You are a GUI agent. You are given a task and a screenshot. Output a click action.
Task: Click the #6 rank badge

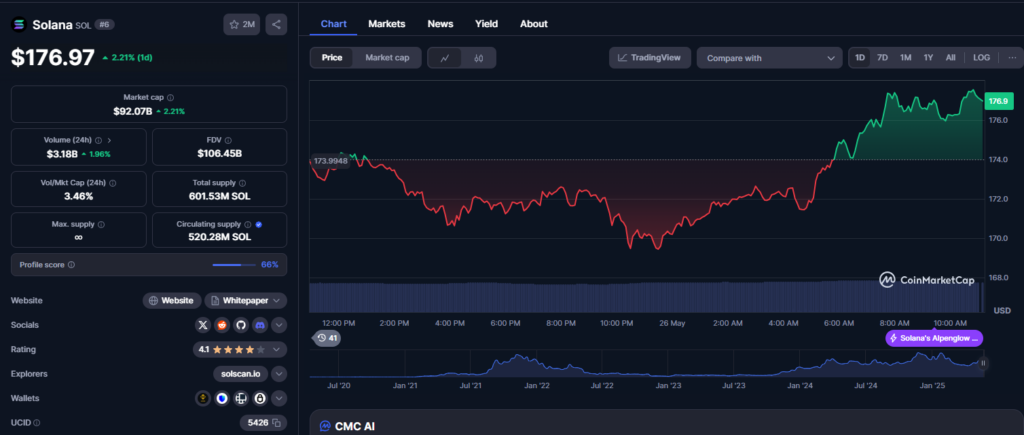[x=104, y=25]
